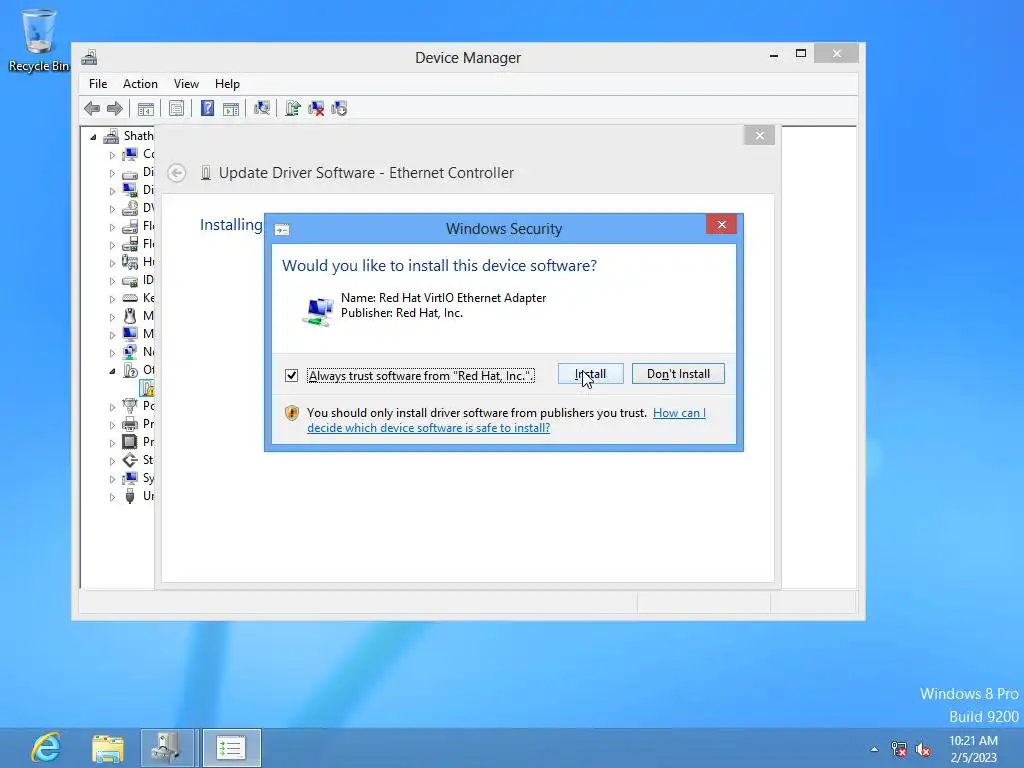Toggle the Show/Hide Action Pane toolbar icon
This screenshot has width=1024, height=768.
coord(231,108)
